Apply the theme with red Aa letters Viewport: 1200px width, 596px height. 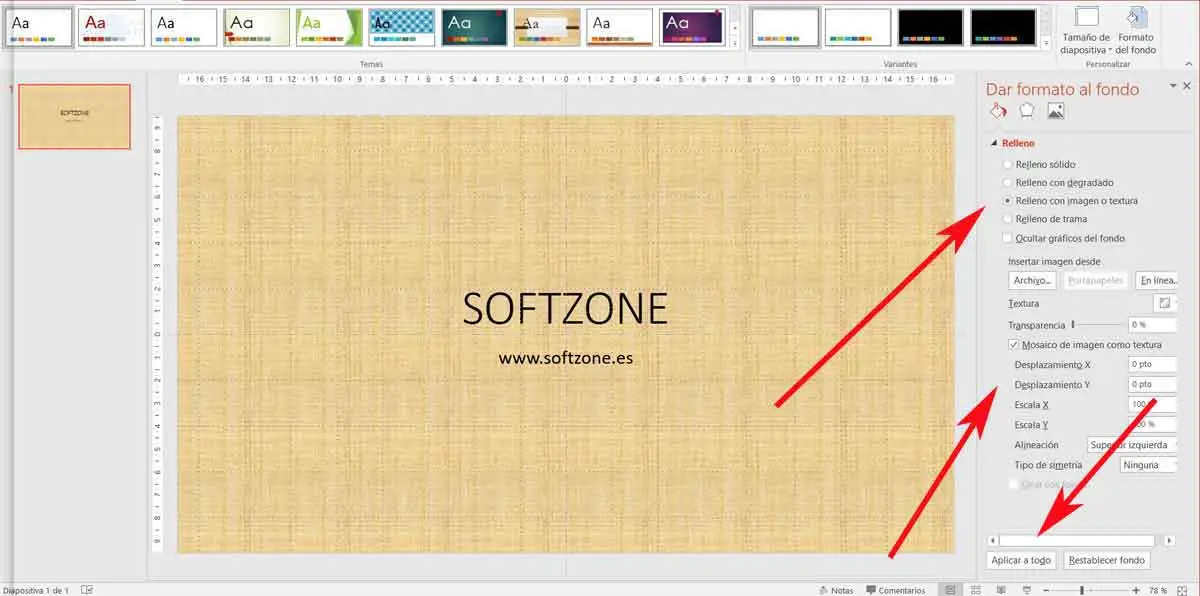click(111, 28)
